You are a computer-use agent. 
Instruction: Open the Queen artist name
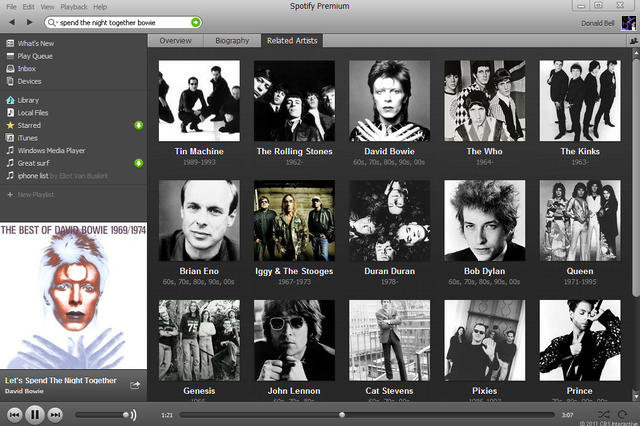(580, 271)
